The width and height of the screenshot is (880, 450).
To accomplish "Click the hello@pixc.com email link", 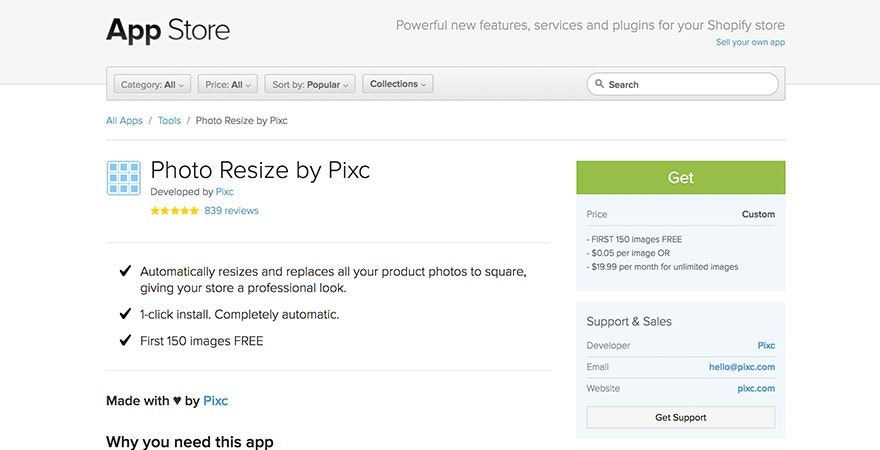I will click(x=742, y=367).
